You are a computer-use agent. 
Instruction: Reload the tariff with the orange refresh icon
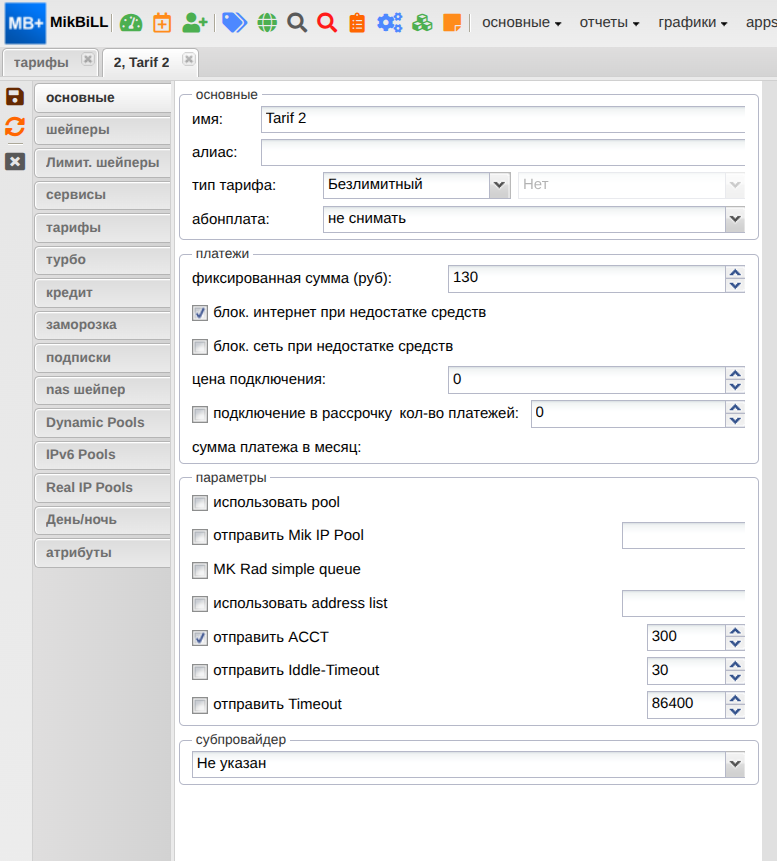coord(15,126)
